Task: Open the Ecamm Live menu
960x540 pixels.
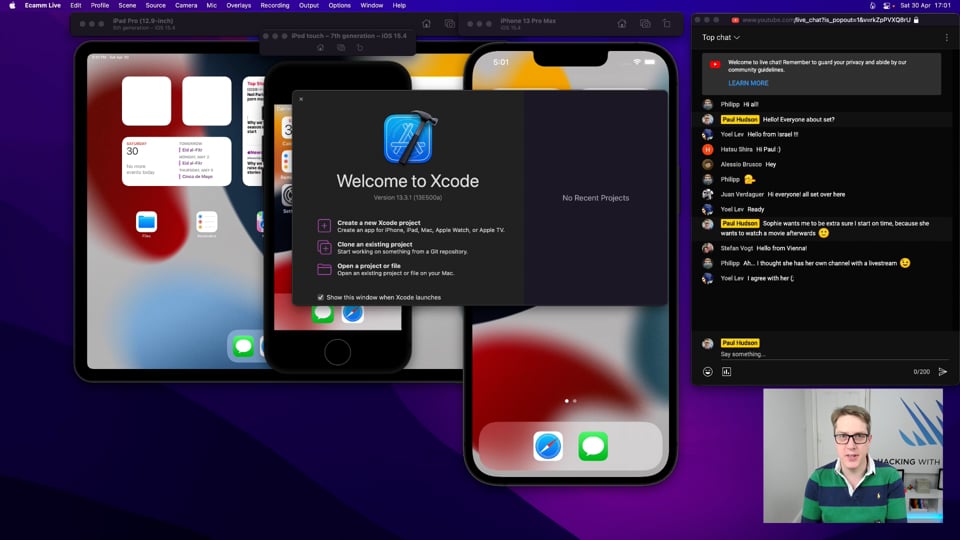Action: pyautogui.click(x=42, y=6)
